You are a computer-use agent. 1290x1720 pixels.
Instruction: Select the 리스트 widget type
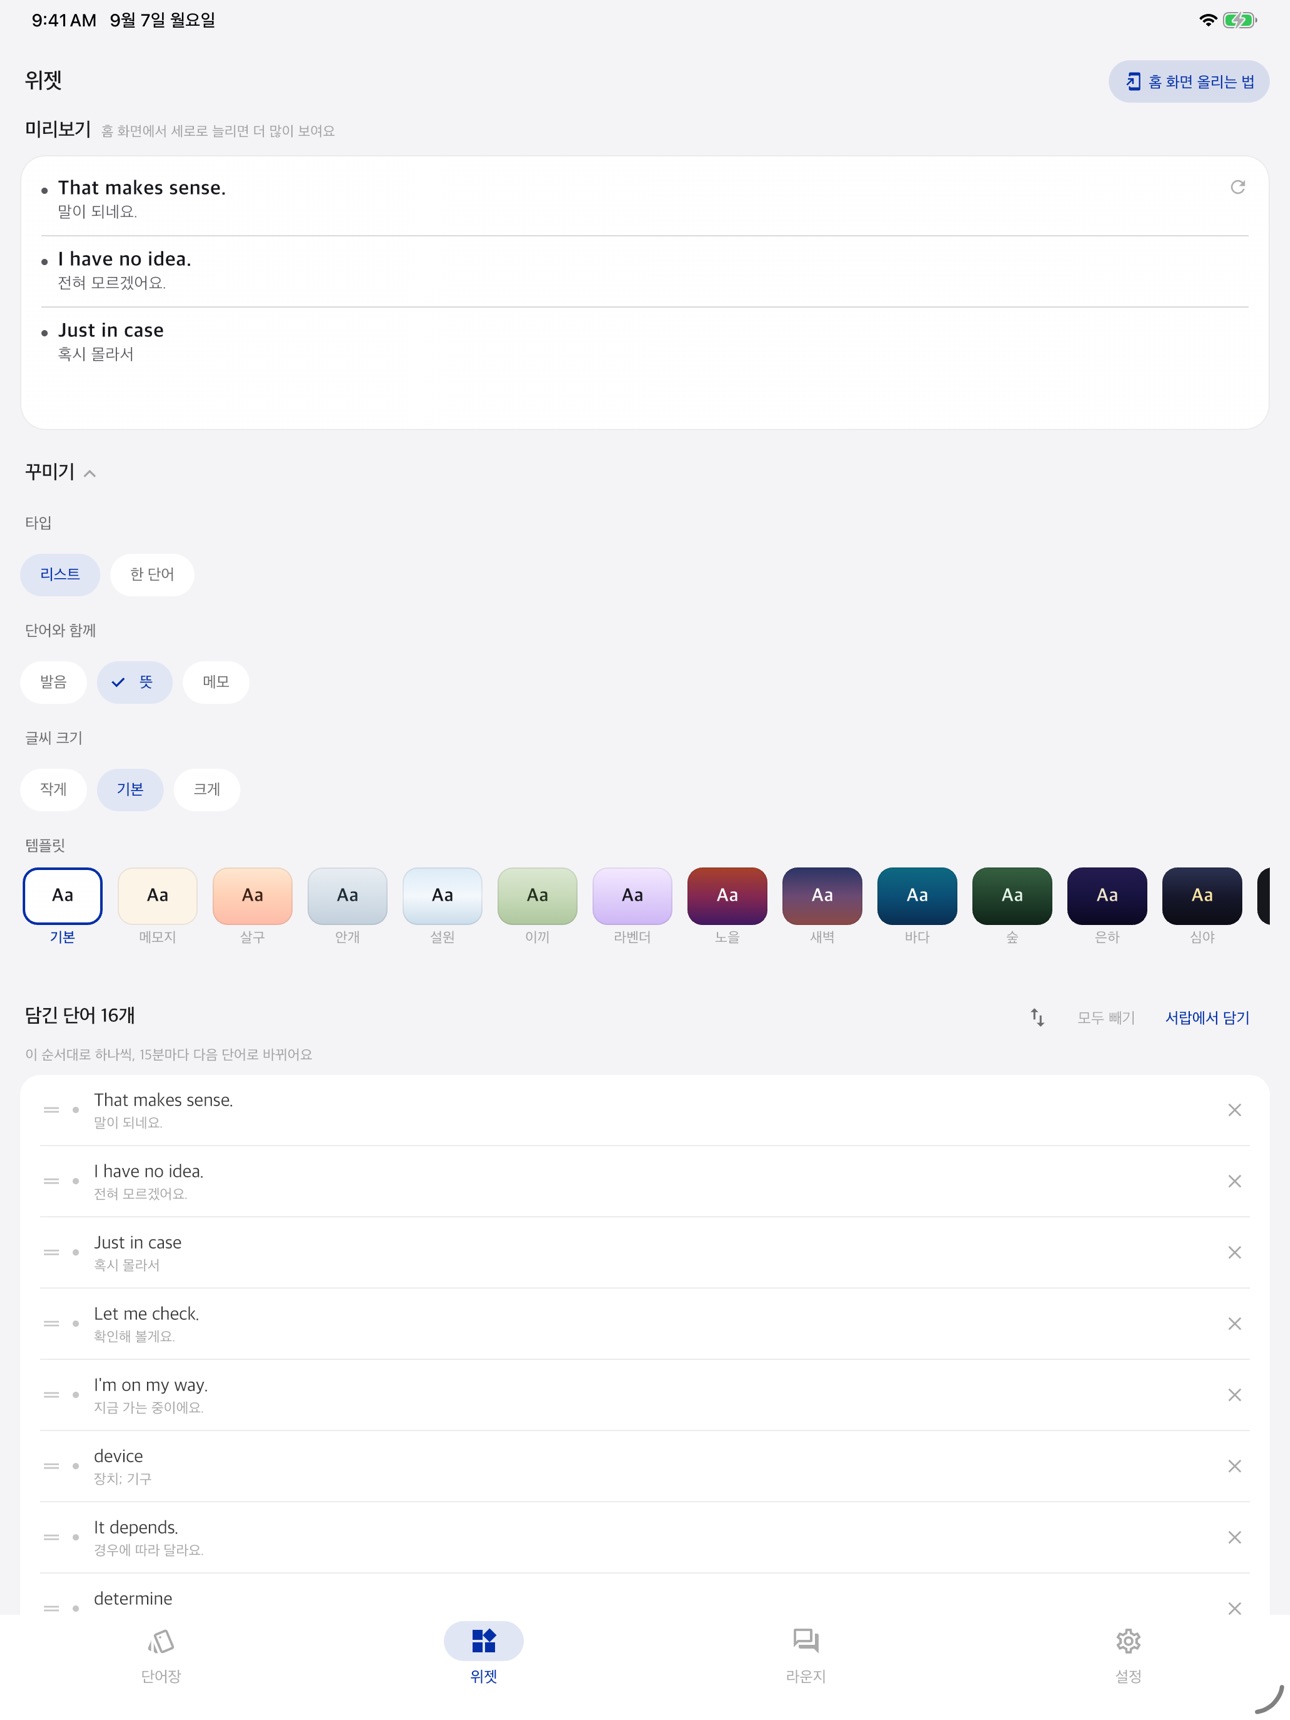click(60, 574)
